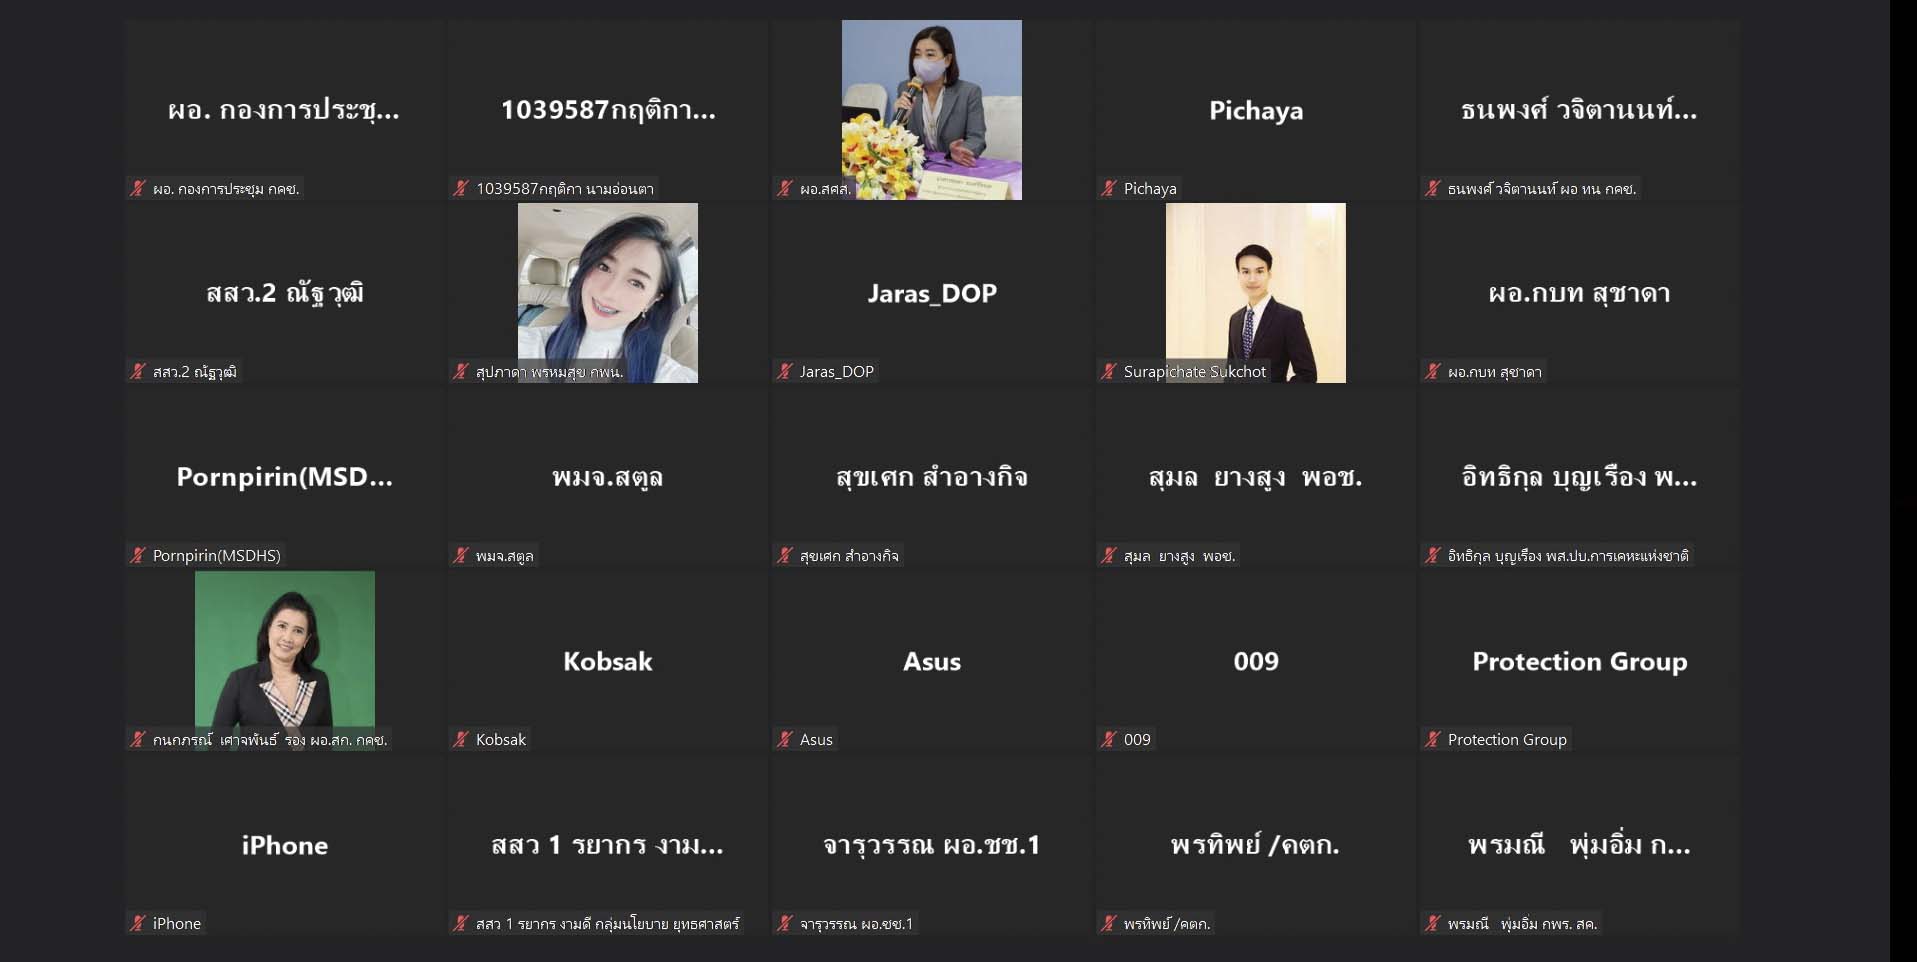Click muted mic icon beside Asus label
The width and height of the screenshot is (1917, 962).
784,739
